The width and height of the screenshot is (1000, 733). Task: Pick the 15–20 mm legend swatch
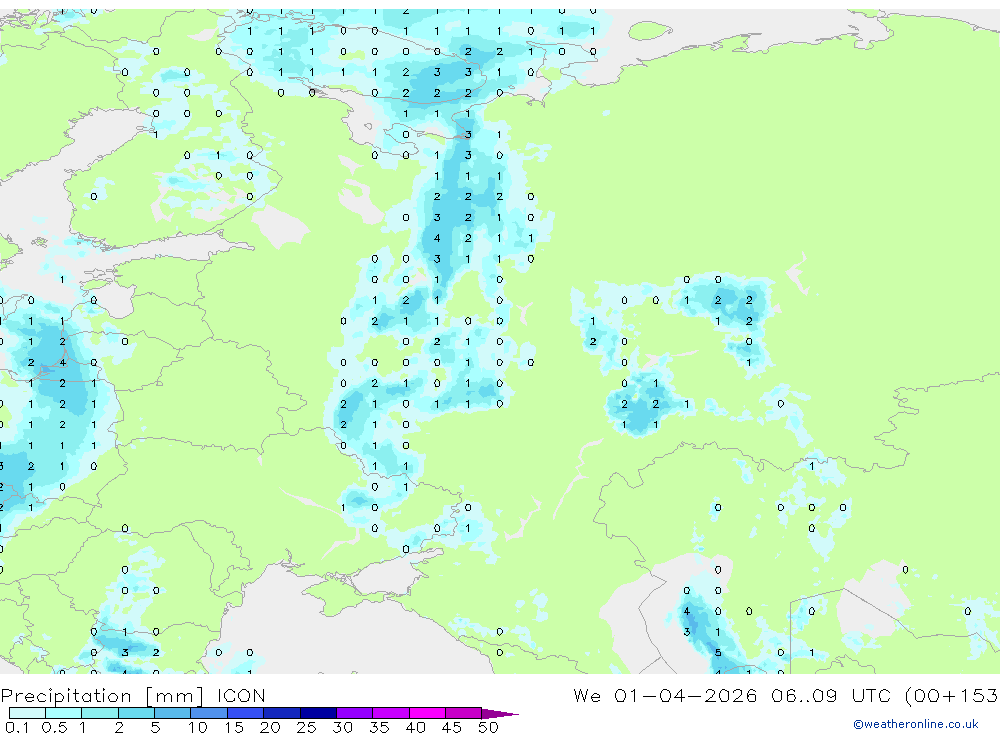[246, 713]
